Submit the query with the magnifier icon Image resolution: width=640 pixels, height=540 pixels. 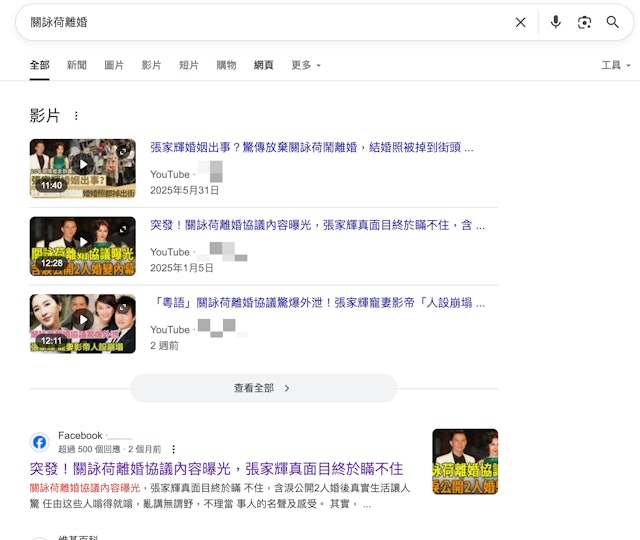click(612, 22)
